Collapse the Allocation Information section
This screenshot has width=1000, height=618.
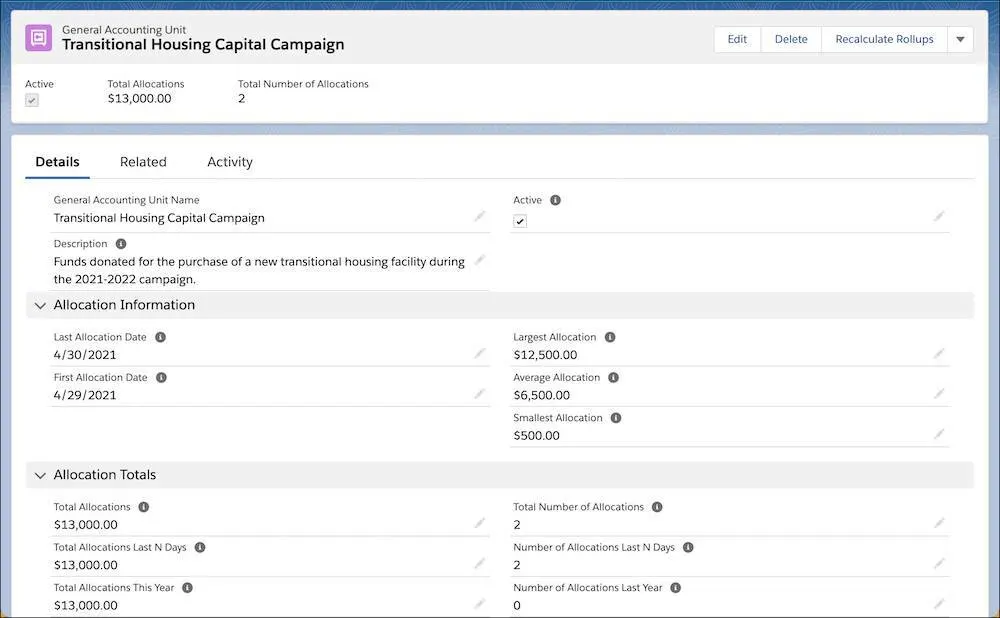pos(40,305)
